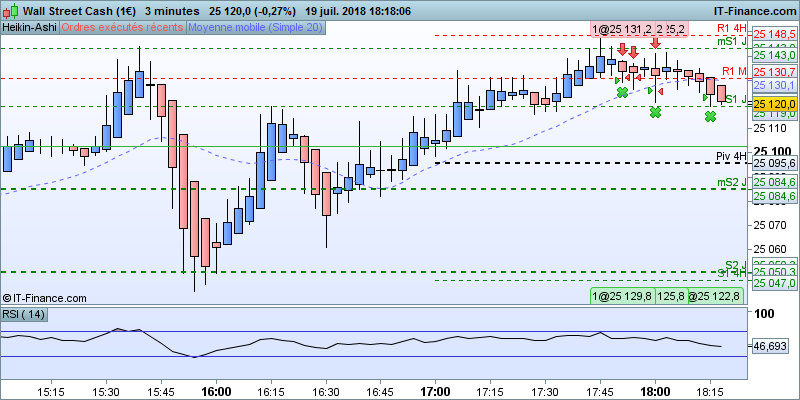Click the RSI scale label 100

tap(764, 315)
